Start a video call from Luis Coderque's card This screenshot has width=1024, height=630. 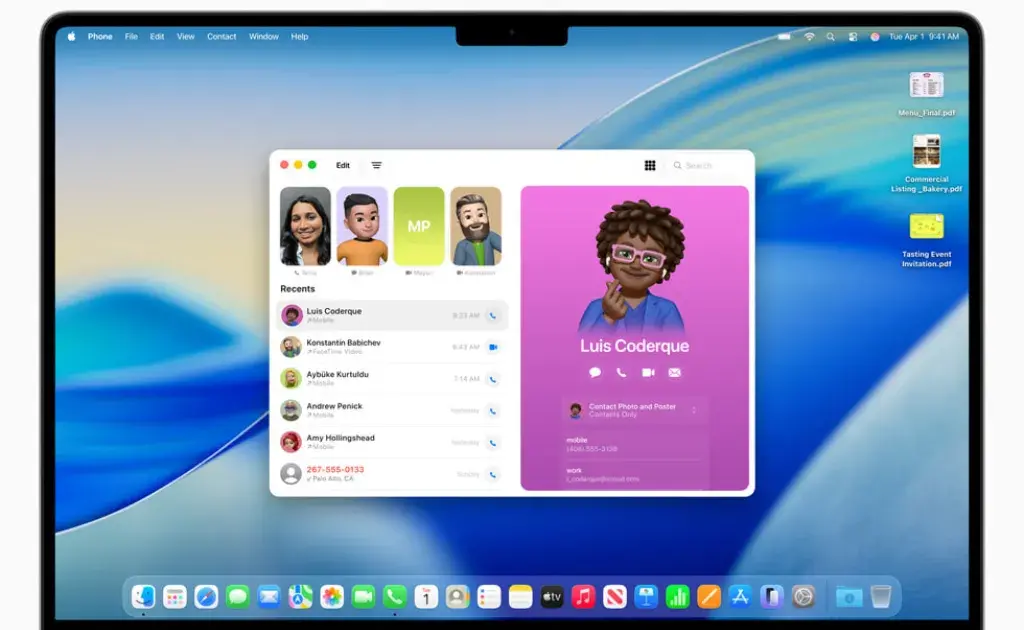(x=648, y=373)
